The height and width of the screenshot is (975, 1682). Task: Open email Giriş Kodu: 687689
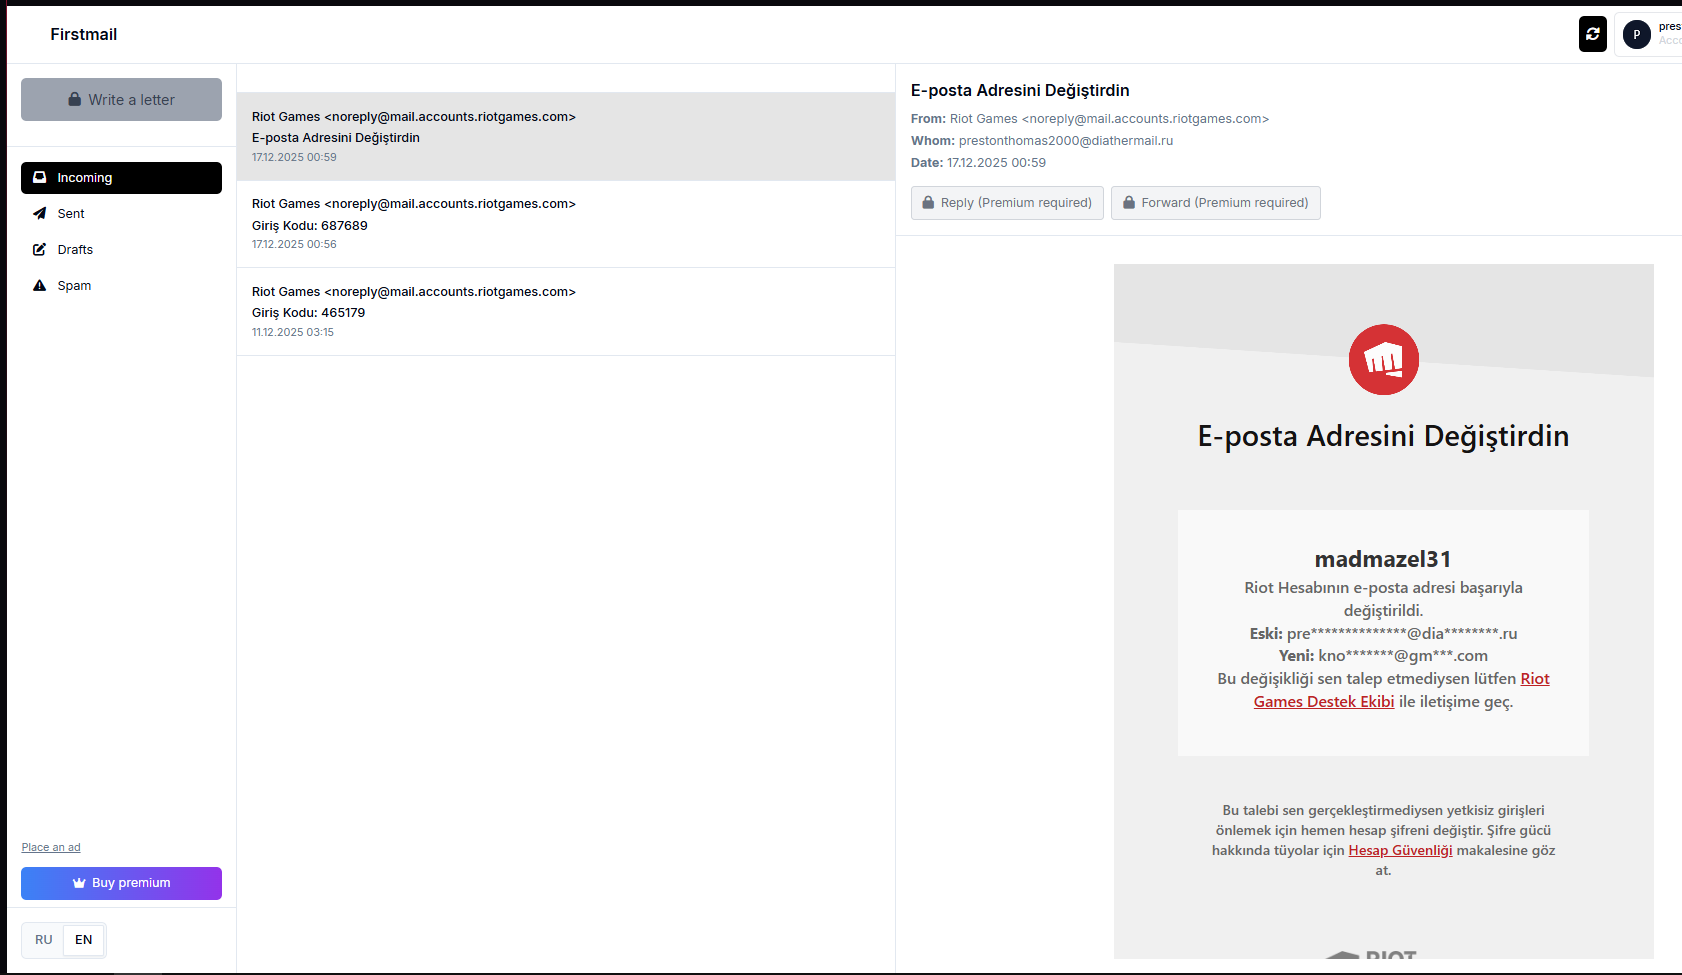(566, 224)
